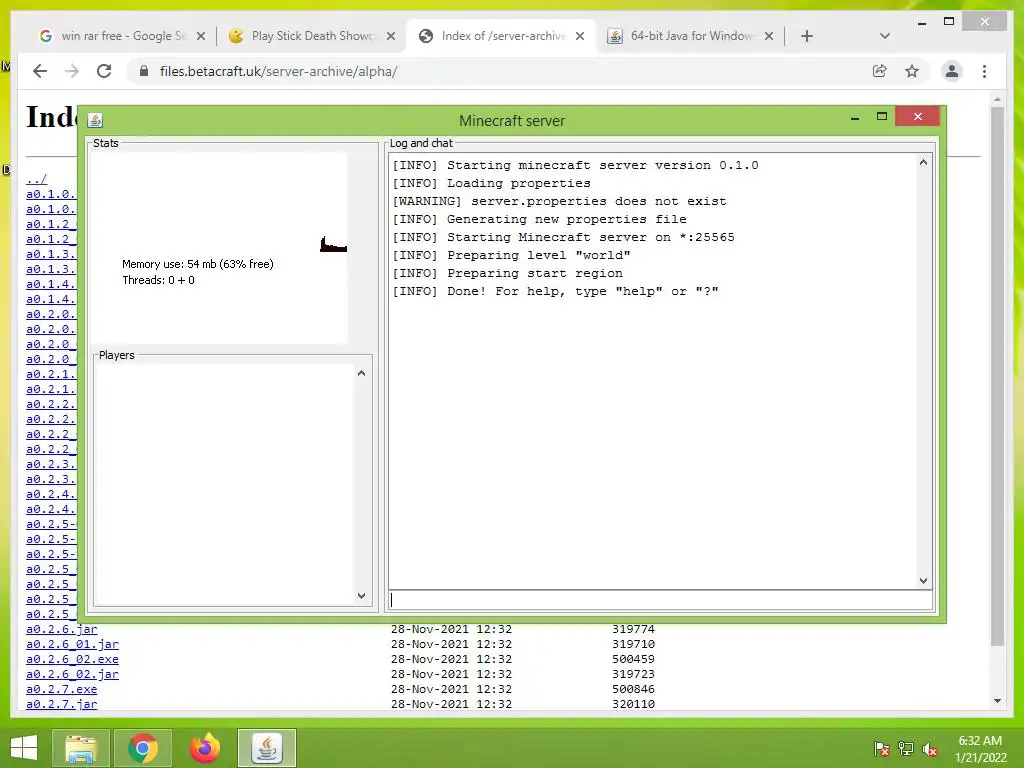
Task: Click log line 'Preparing level "world"'
Action: pyautogui.click(x=539, y=255)
